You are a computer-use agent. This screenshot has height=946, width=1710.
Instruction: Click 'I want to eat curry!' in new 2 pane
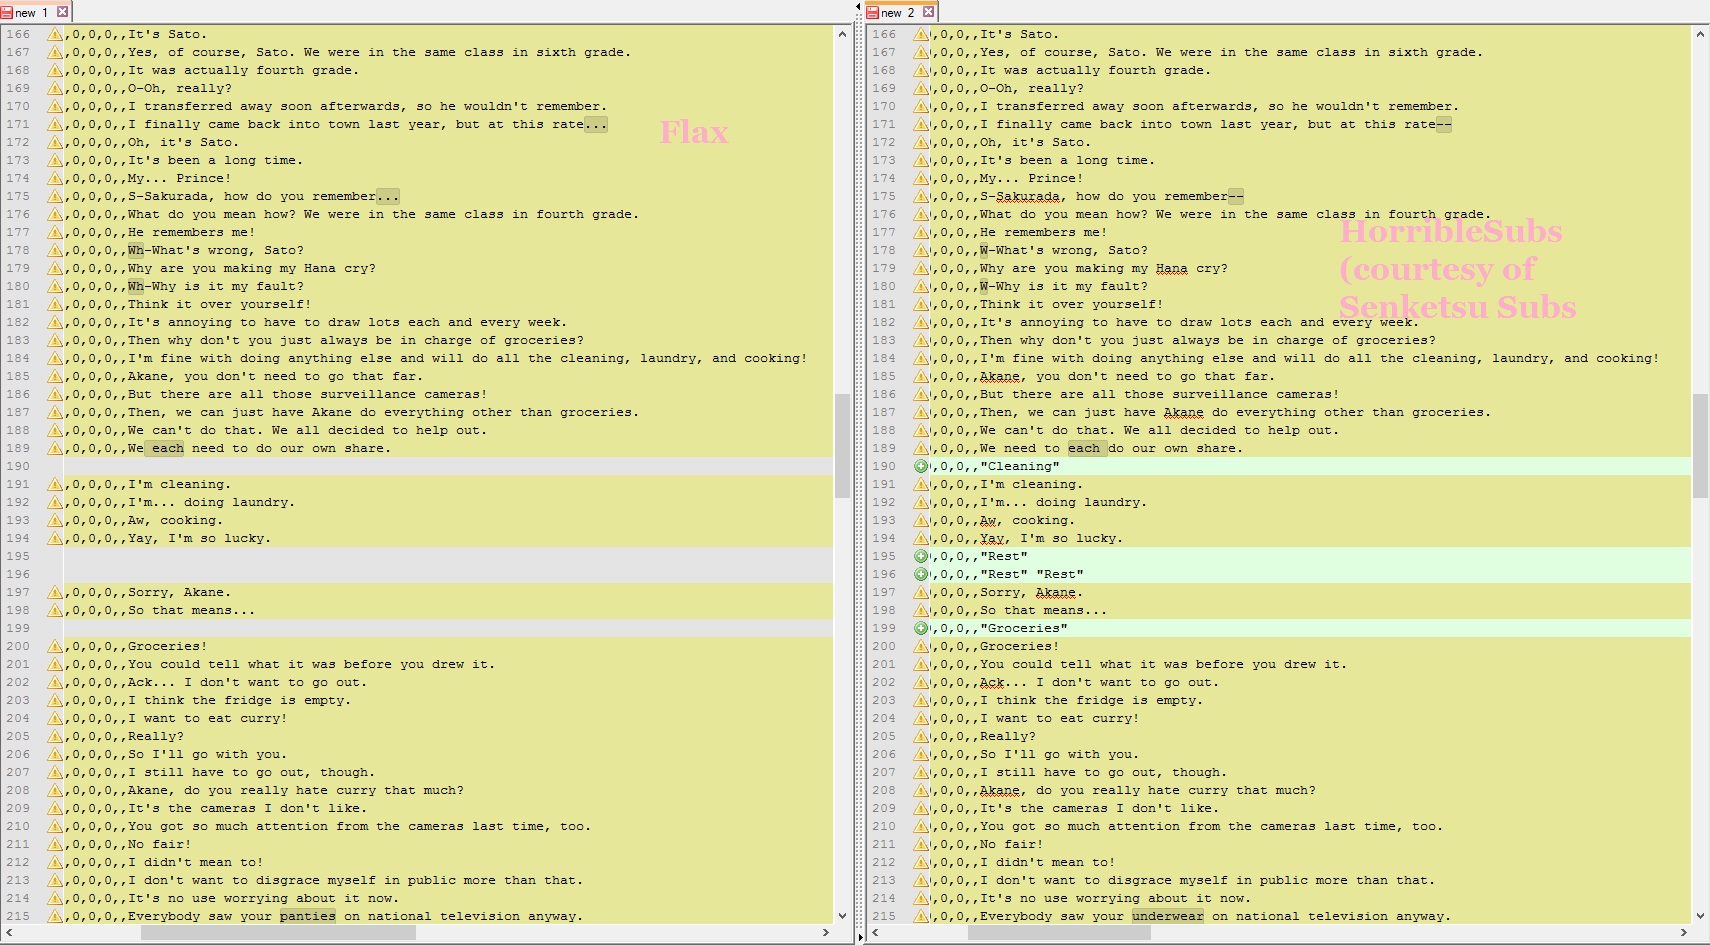point(1060,718)
